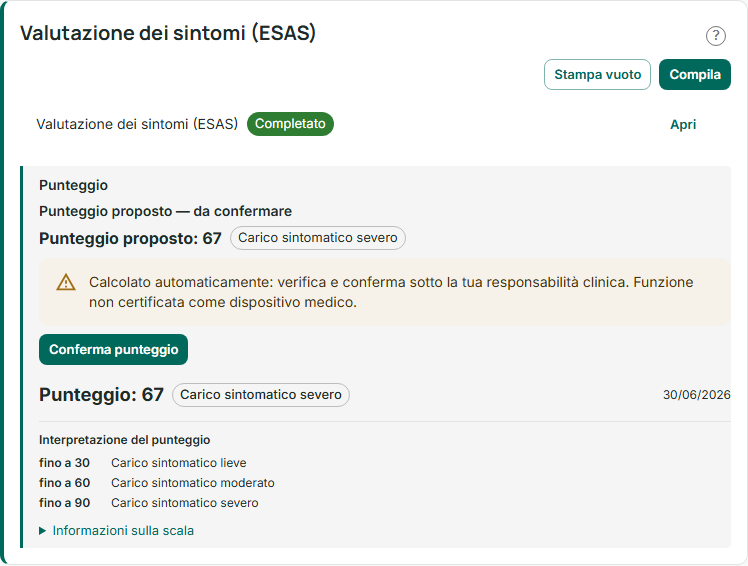Click the warning triangle icon

[66, 282]
